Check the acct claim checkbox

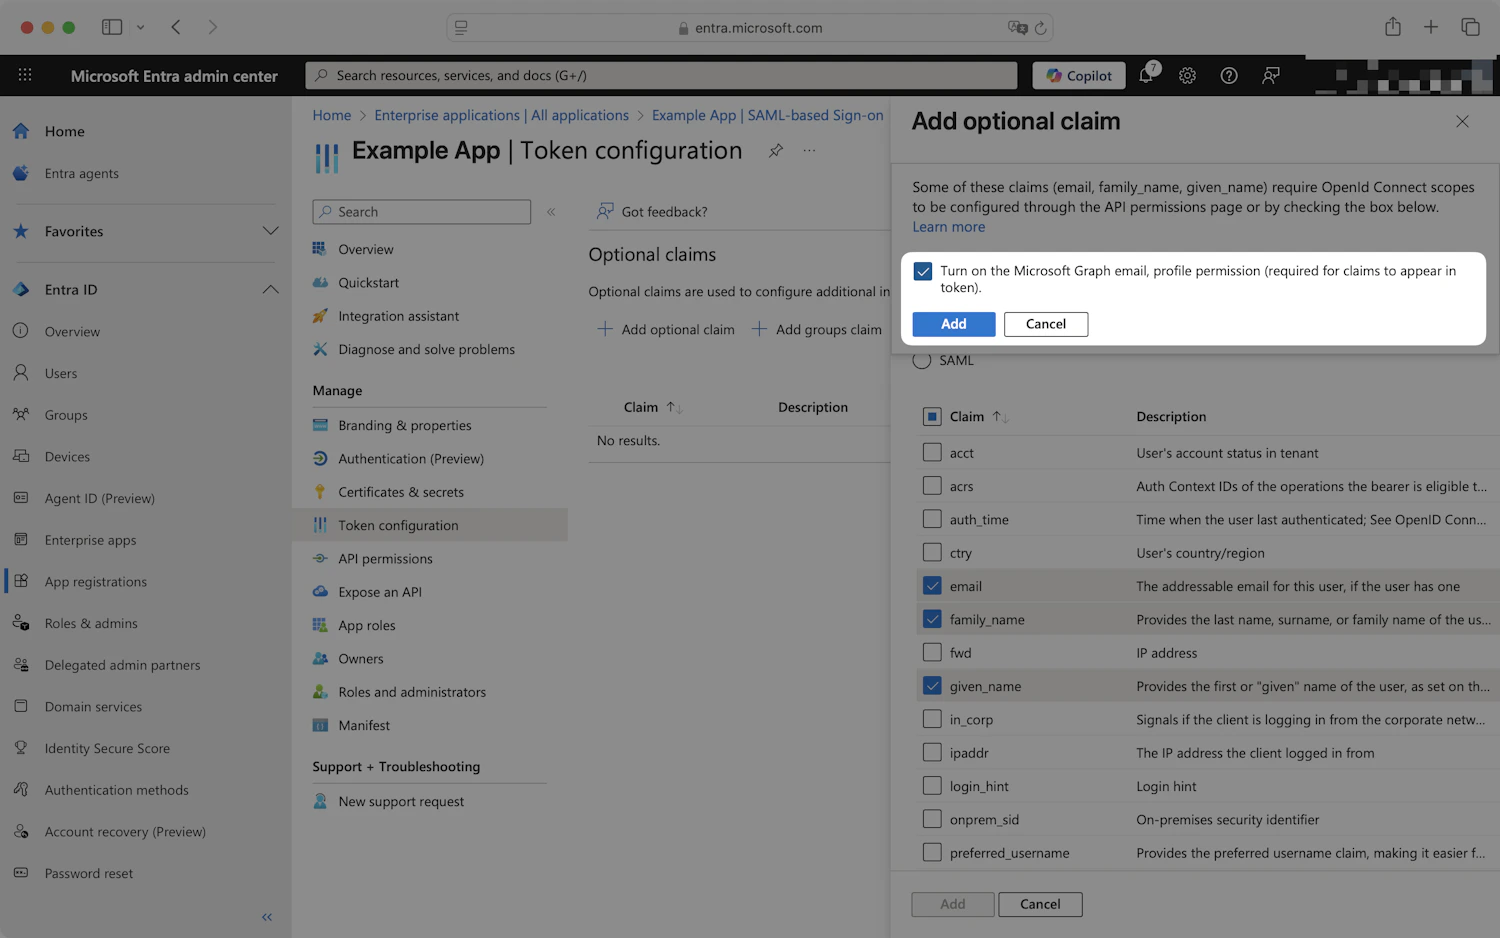tap(932, 453)
